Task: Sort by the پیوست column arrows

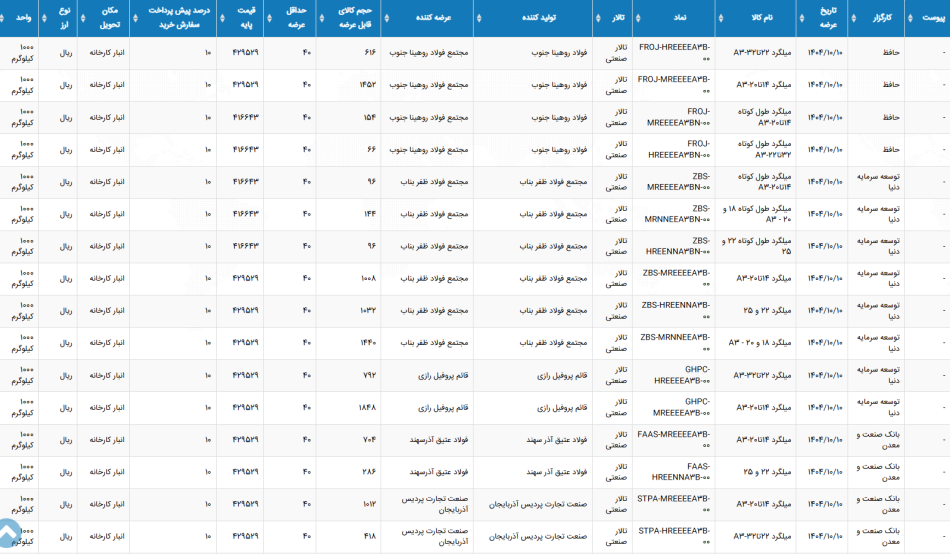Action: tap(910, 18)
